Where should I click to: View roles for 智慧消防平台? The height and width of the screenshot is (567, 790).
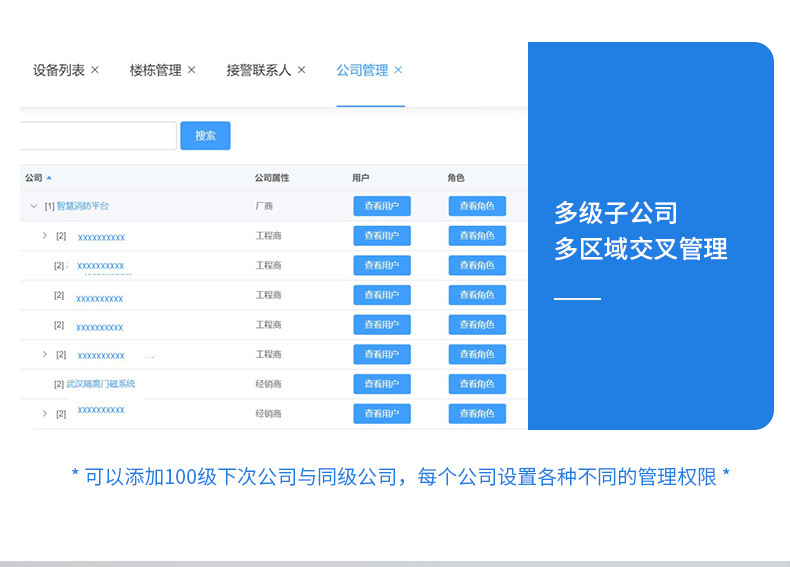(476, 206)
